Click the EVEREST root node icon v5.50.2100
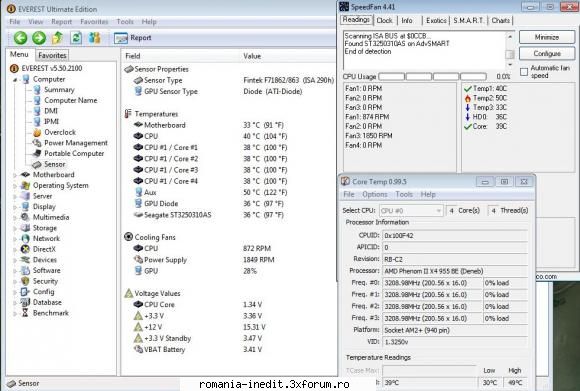 pyautogui.click(x=14, y=68)
